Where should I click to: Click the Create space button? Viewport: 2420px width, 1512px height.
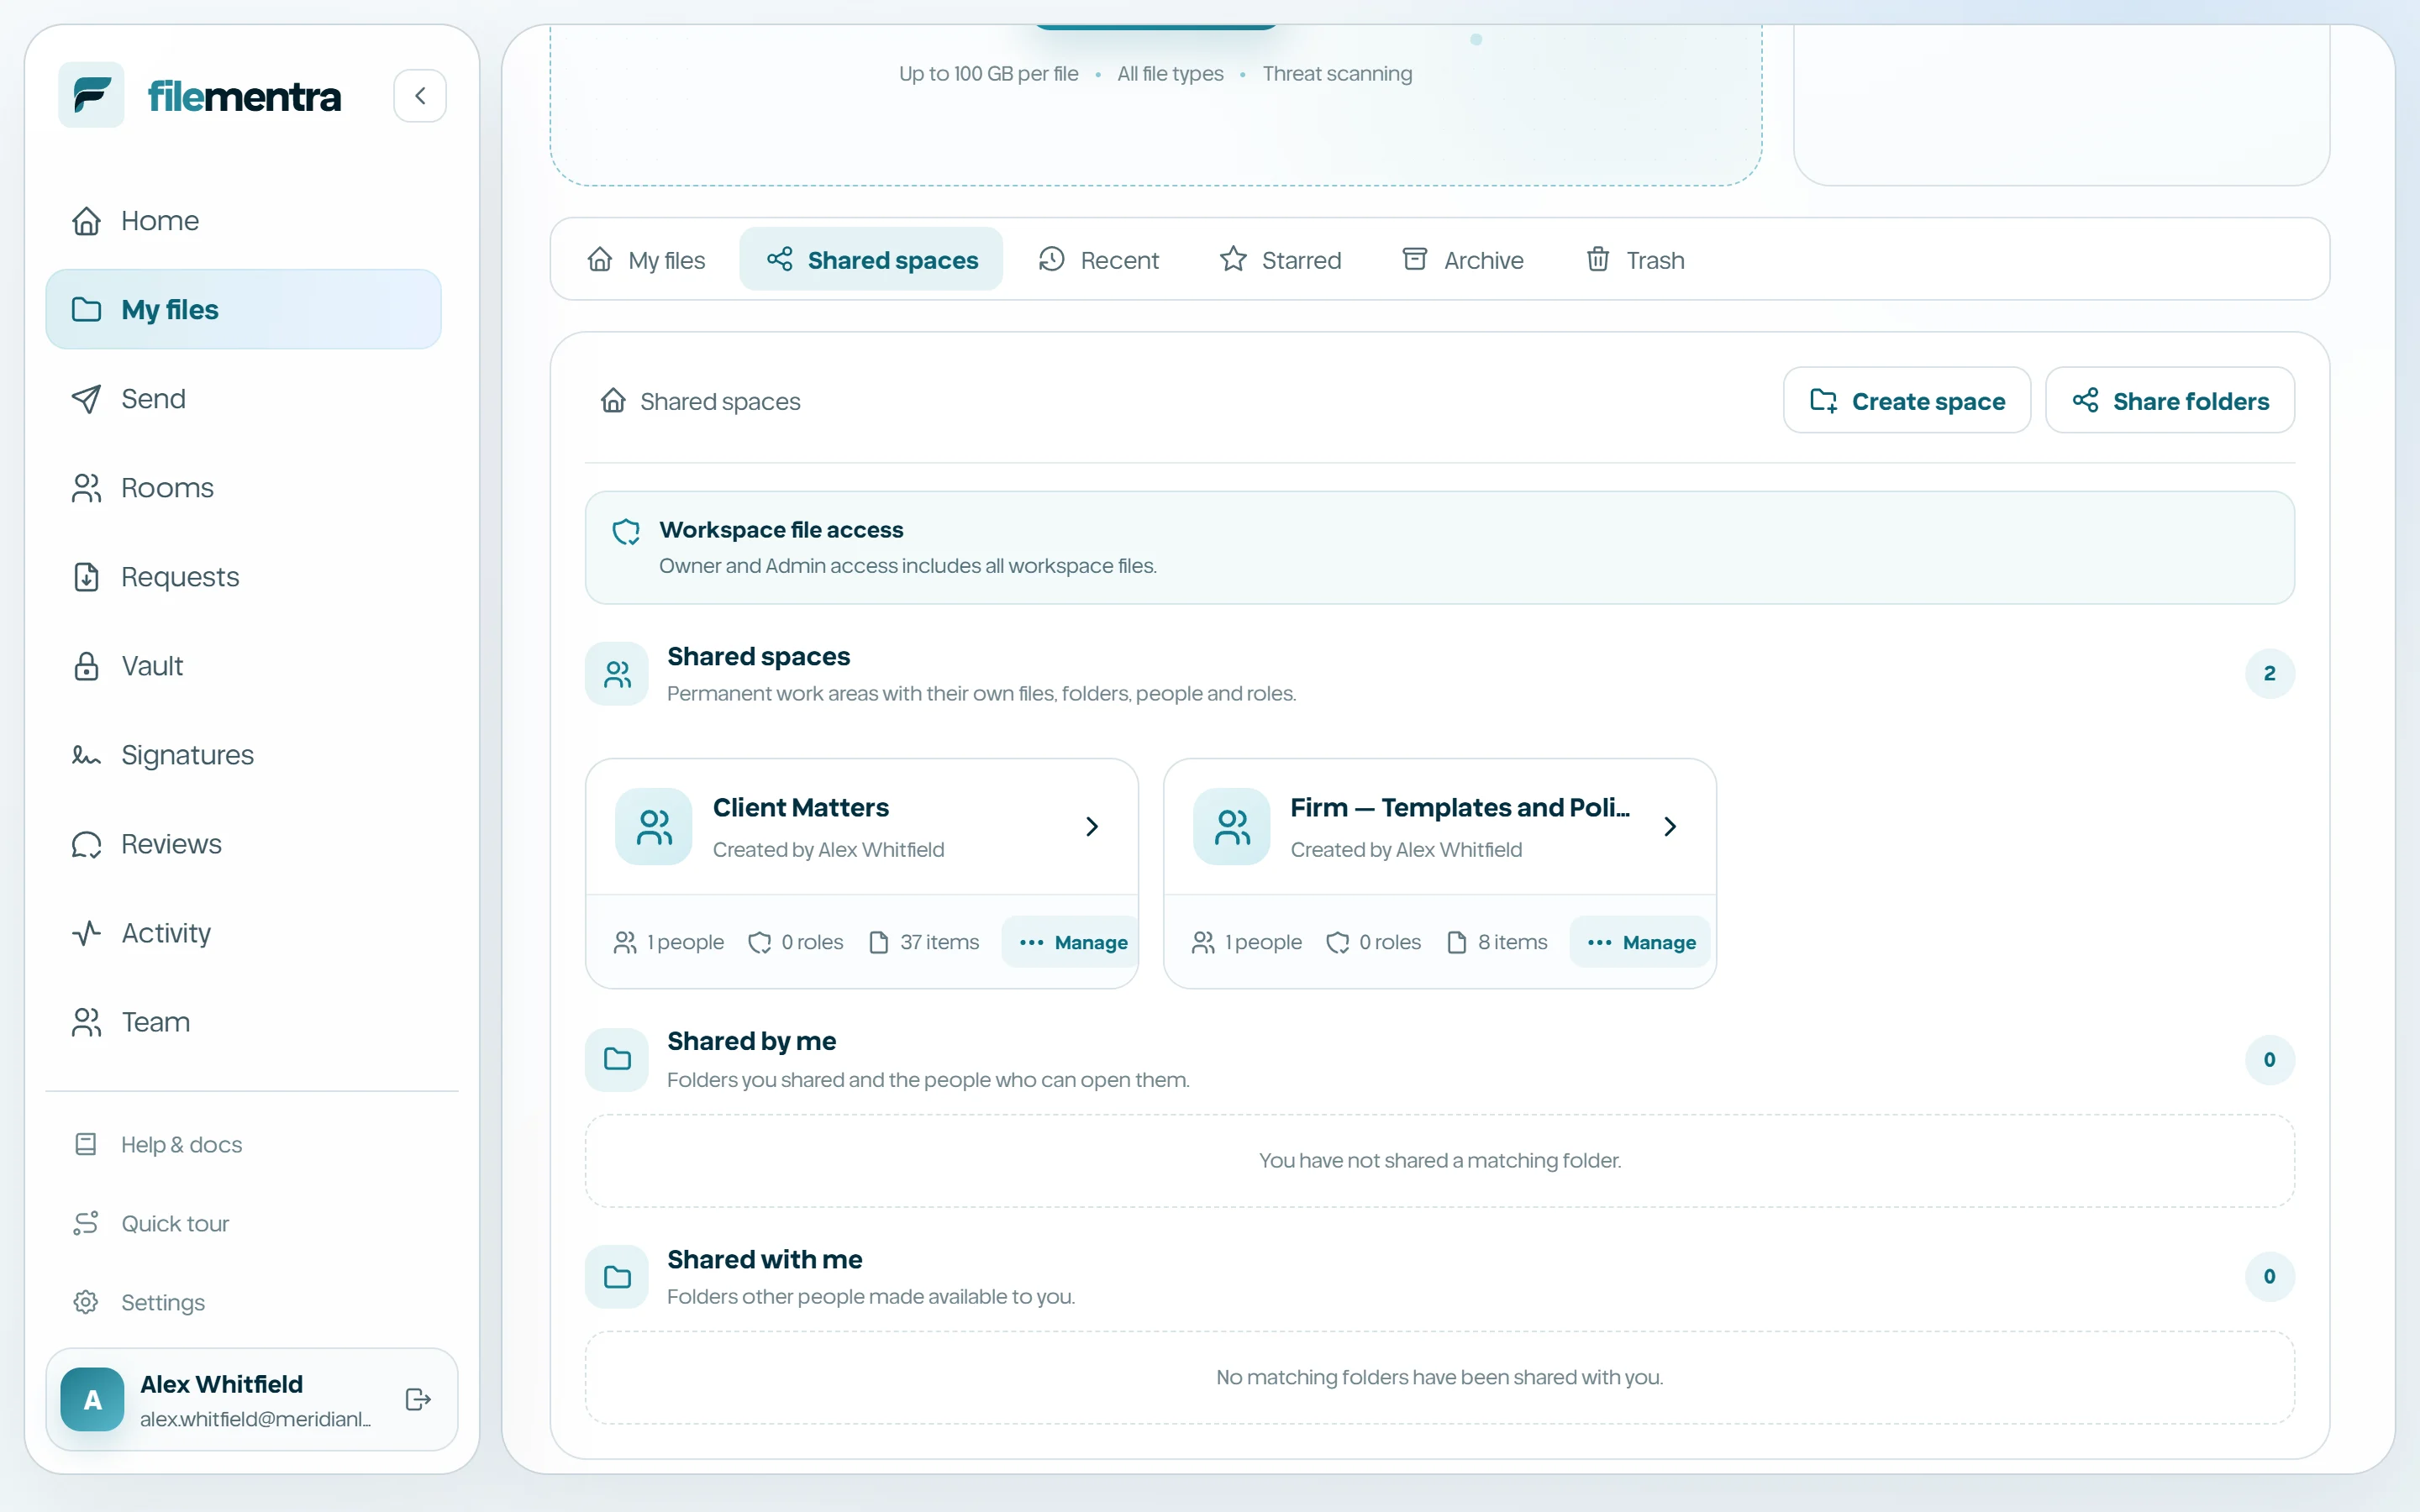point(1907,400)
